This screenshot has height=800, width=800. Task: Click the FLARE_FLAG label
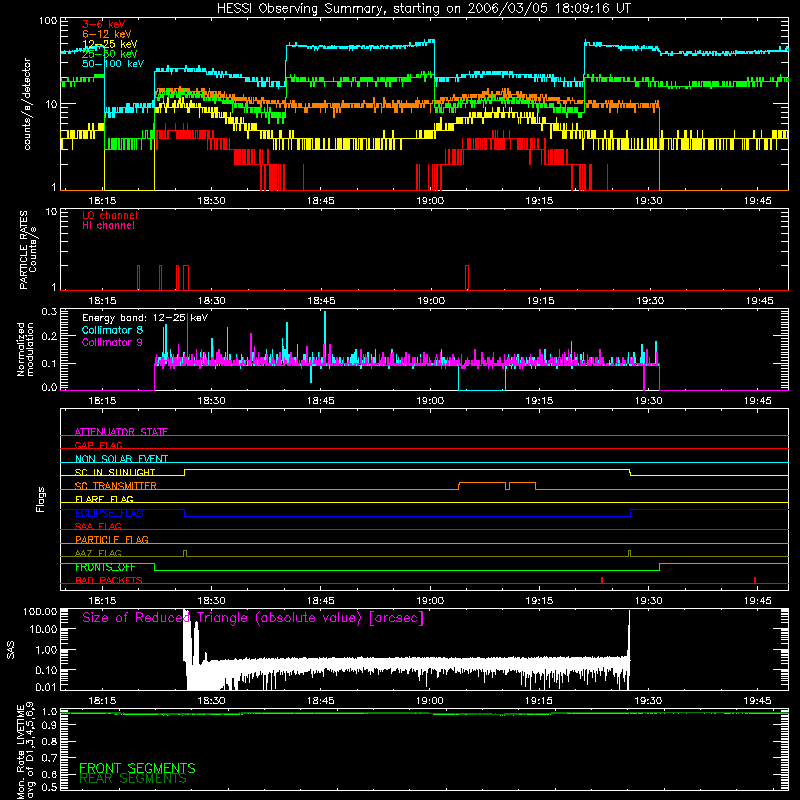tap(104, 499)
